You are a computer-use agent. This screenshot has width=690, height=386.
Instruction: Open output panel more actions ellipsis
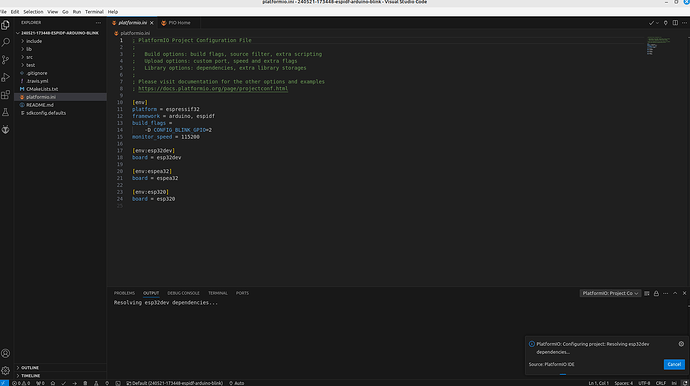665,293
